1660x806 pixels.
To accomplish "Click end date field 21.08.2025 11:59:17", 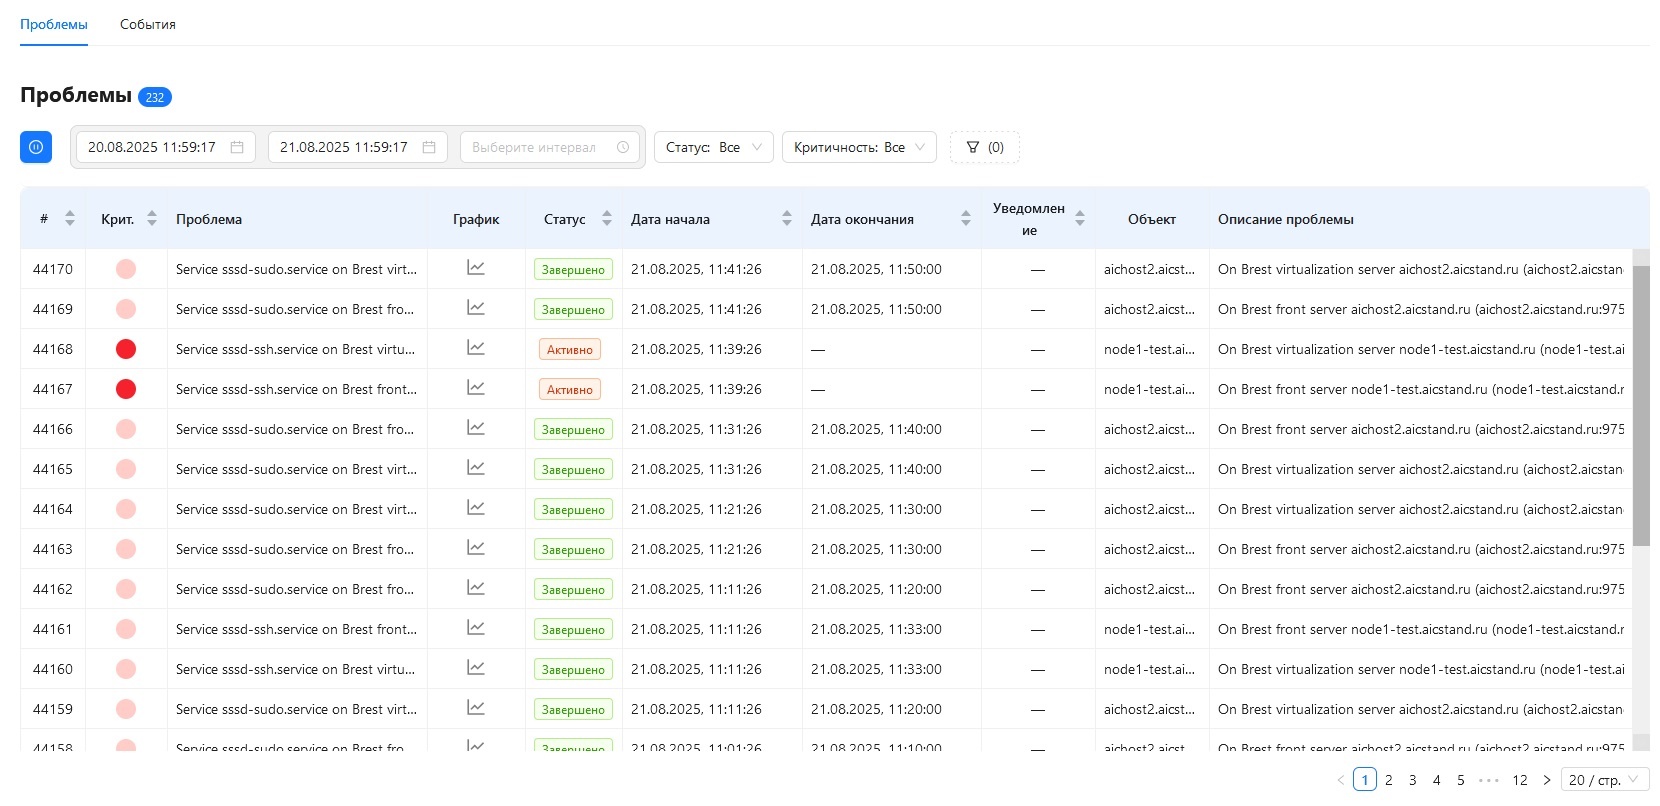I will 358,147.
